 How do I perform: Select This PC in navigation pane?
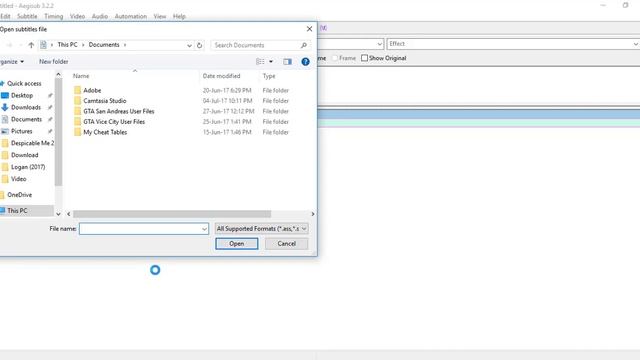pos(17,211)
